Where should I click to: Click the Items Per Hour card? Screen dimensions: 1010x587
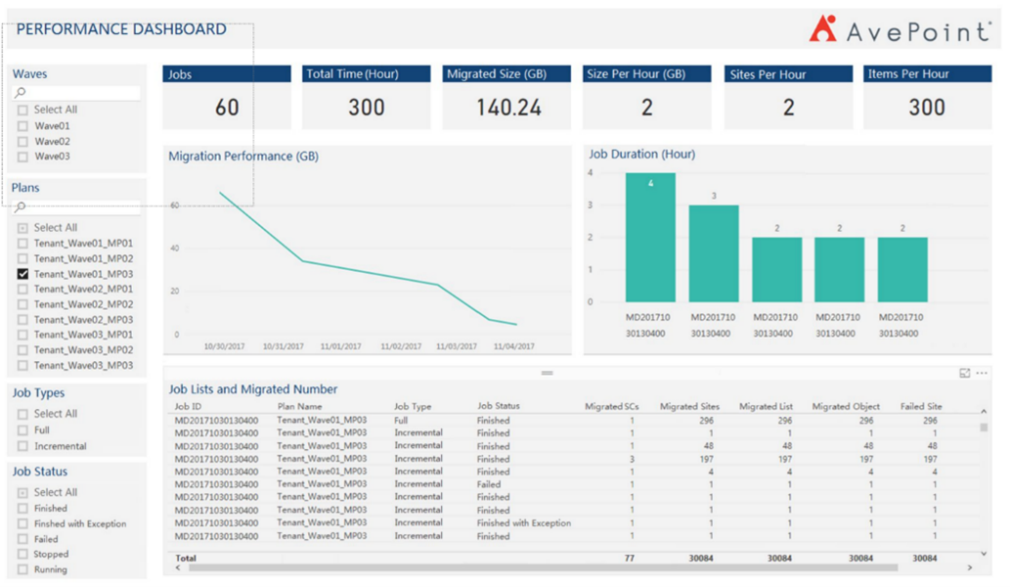928,97
